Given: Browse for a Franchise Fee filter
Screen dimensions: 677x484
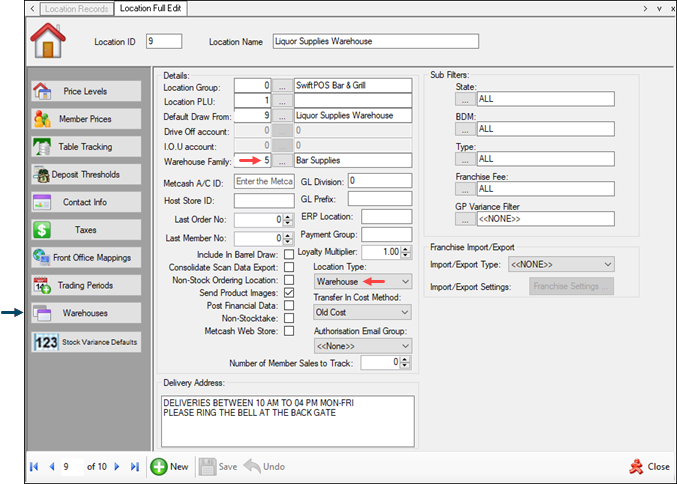Looking at the screenshot, I should [465, 189].
